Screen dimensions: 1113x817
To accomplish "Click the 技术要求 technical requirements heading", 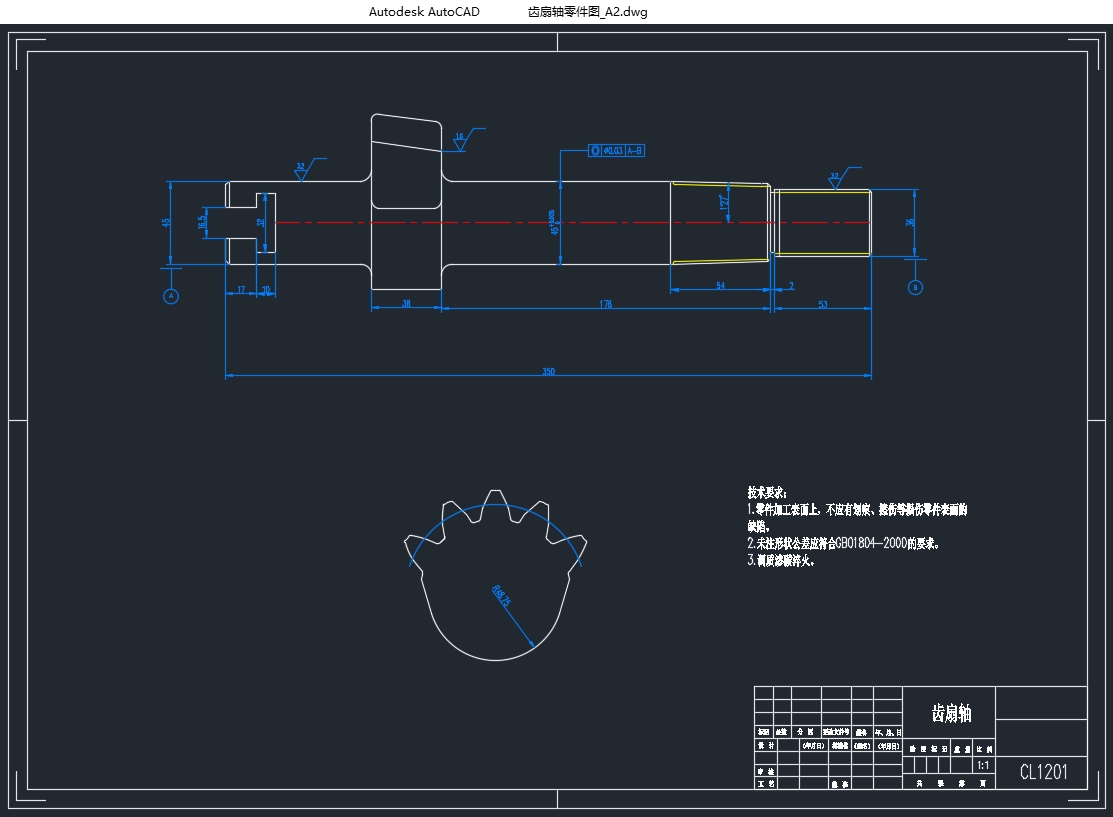I will coord(767,493).
